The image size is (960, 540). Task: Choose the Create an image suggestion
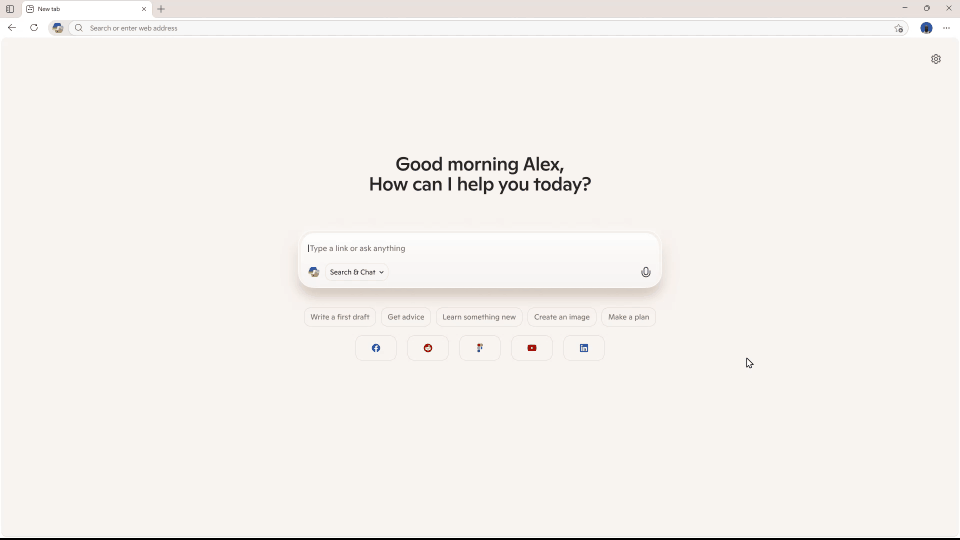coord(561,317)
